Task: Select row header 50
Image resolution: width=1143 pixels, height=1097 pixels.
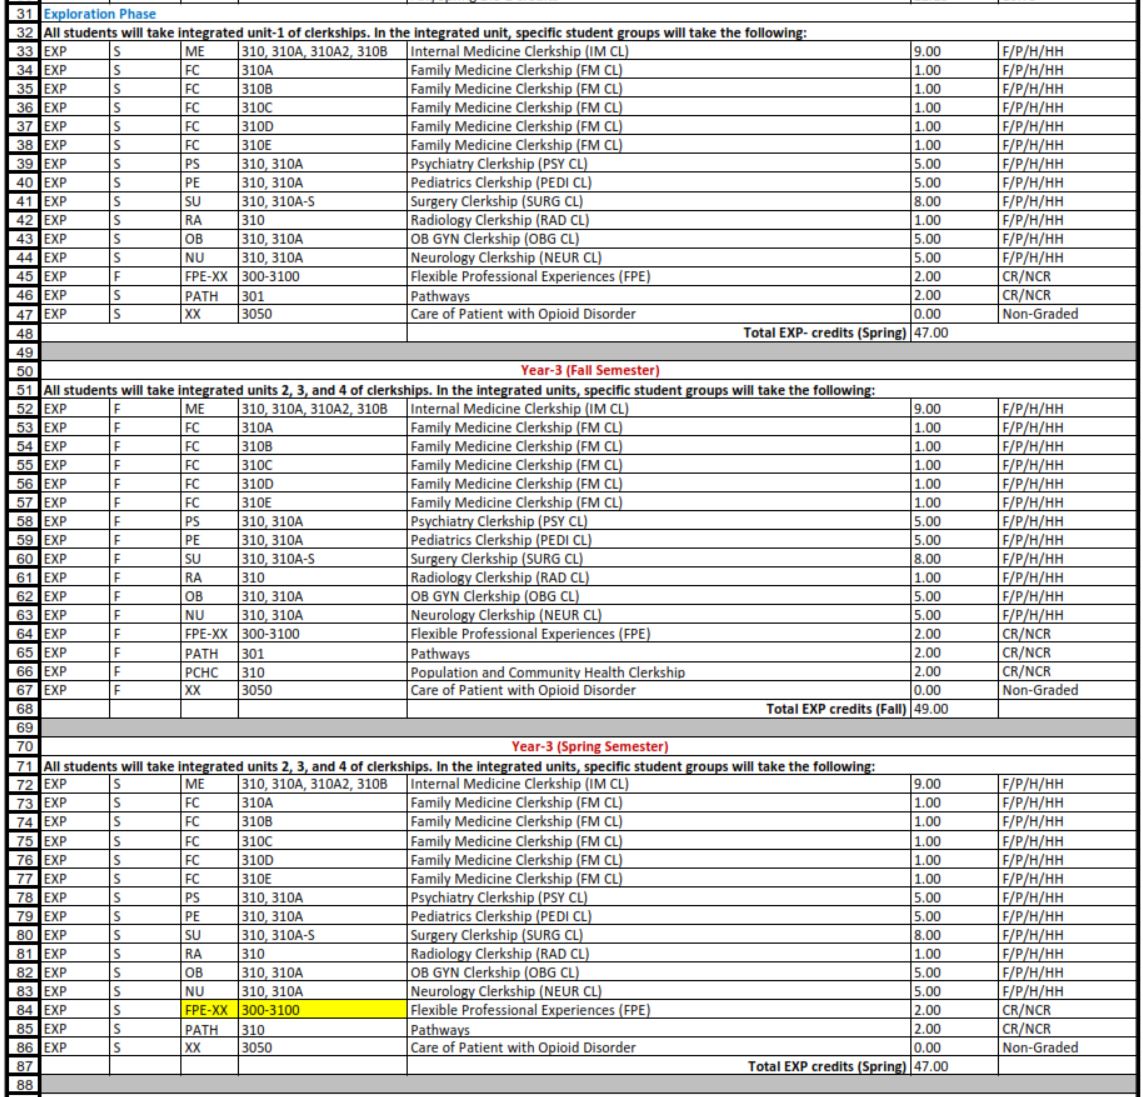Action: point(20,370)
